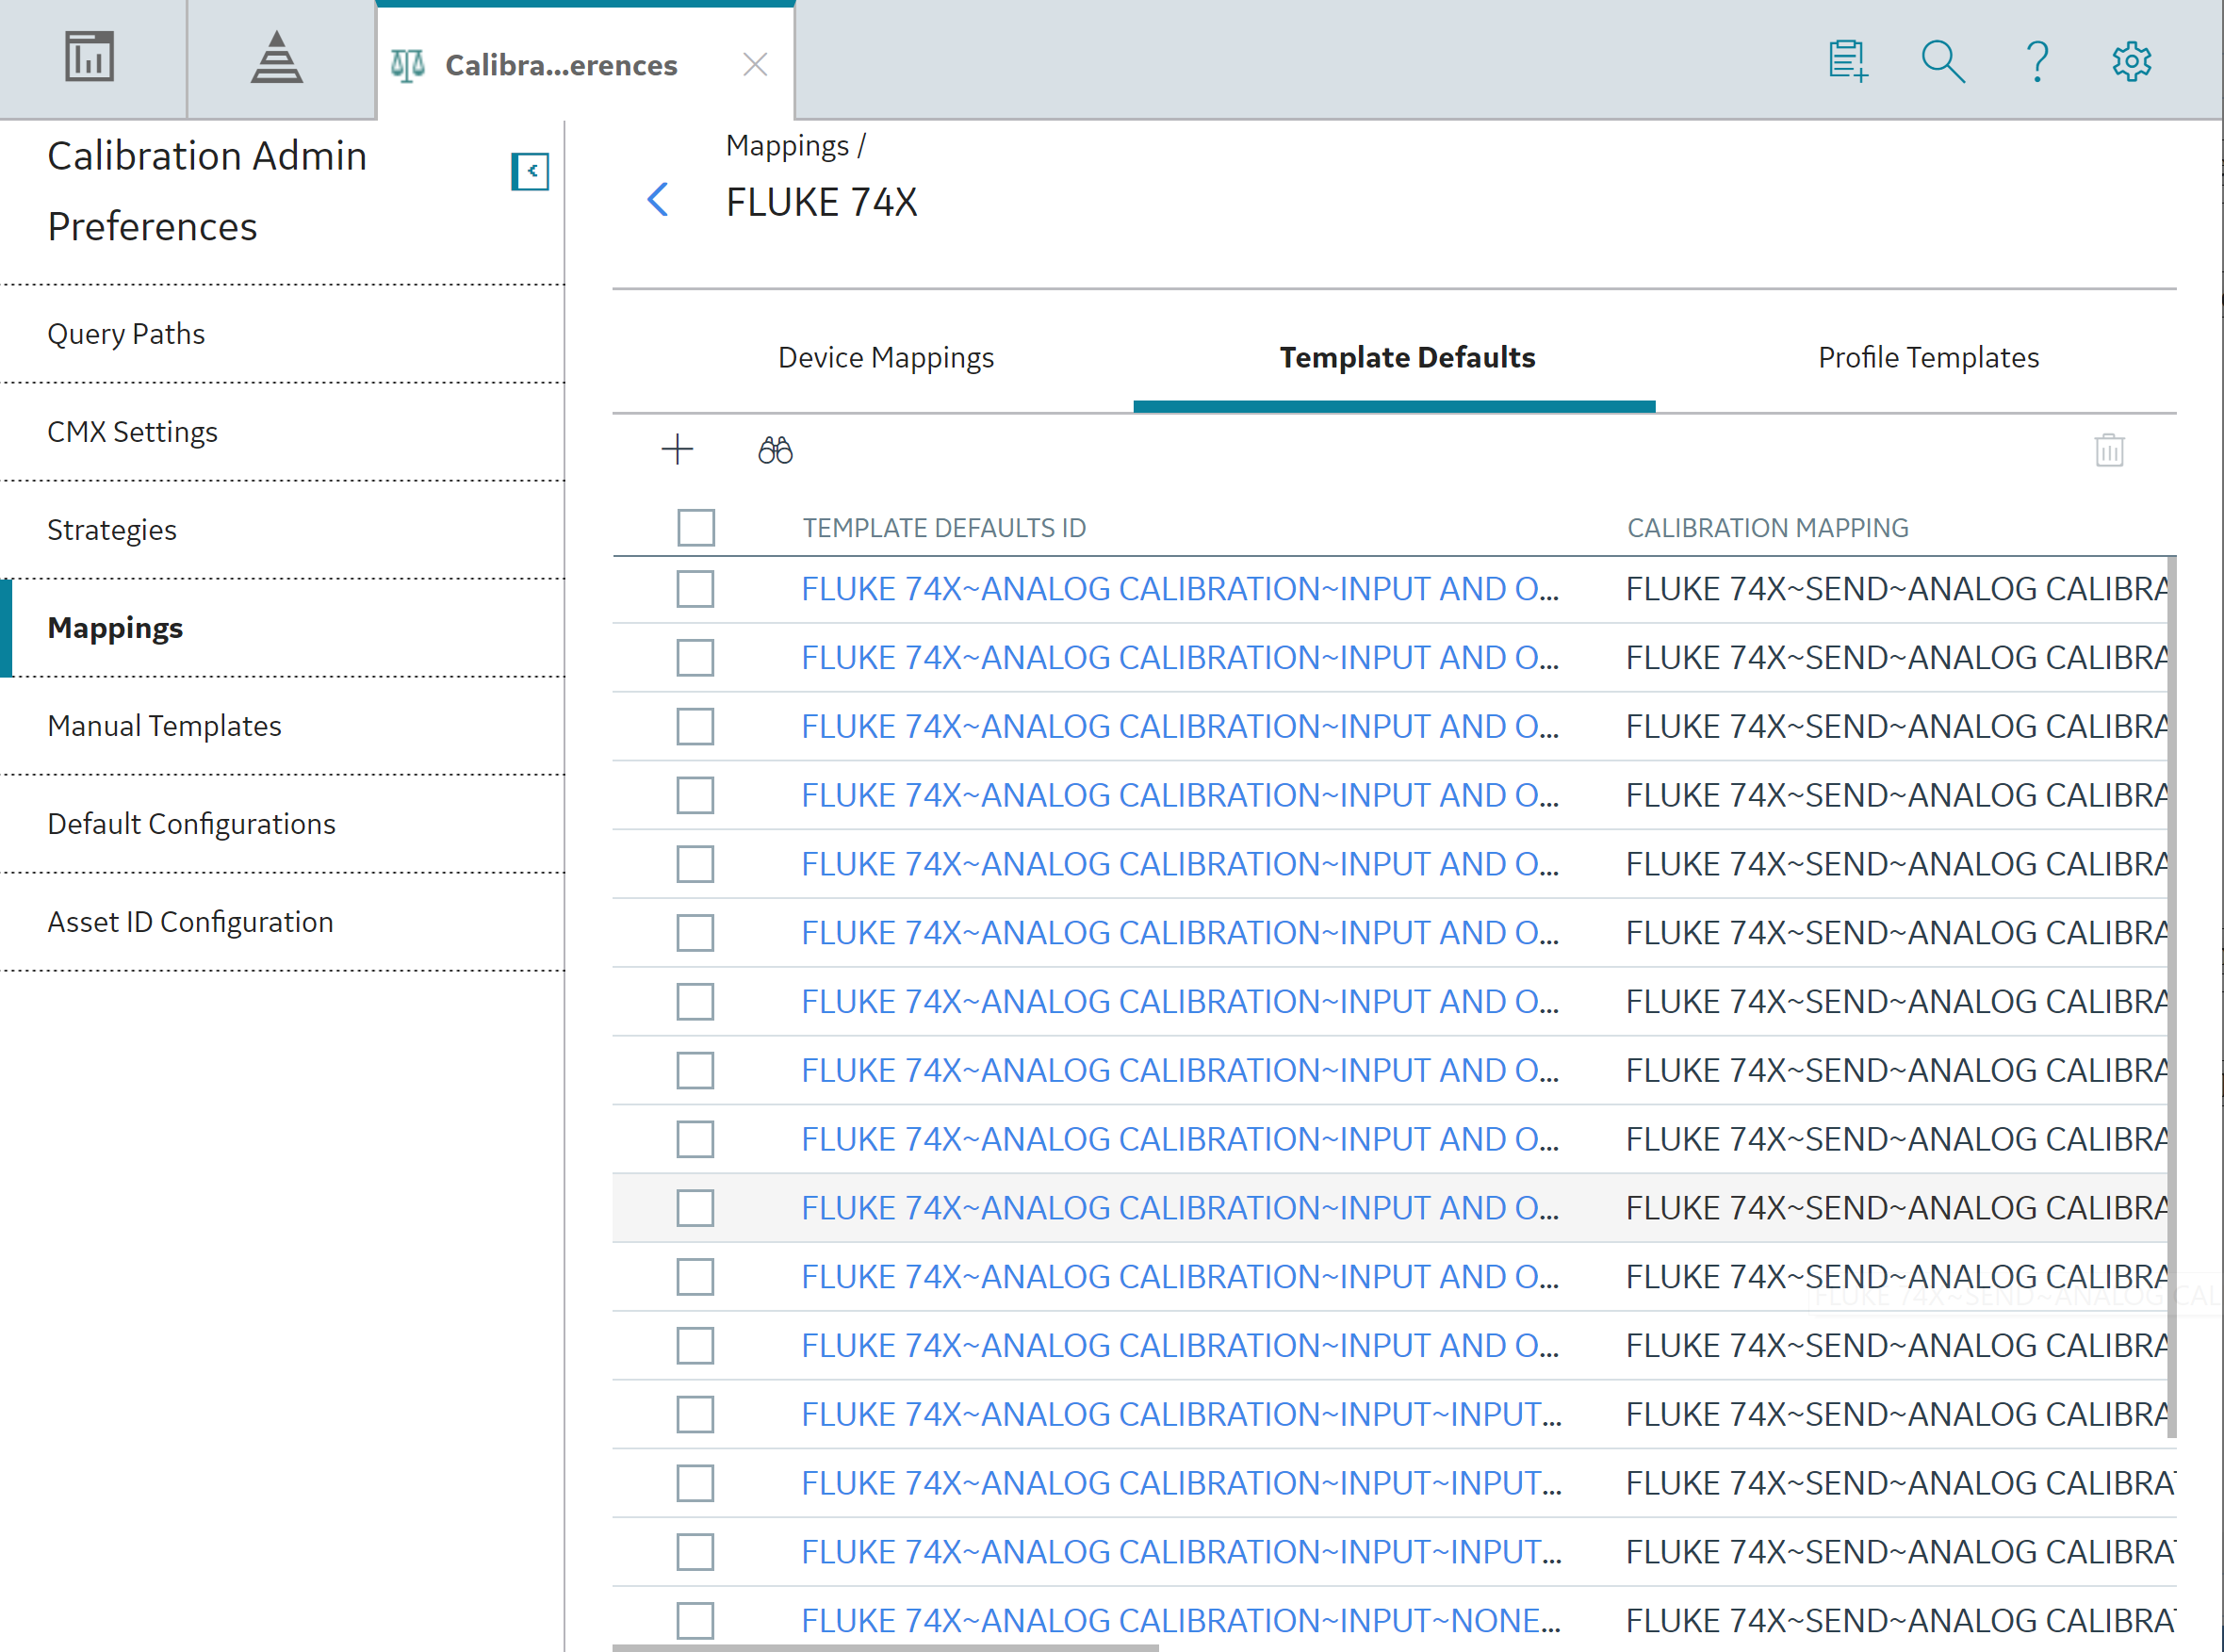This screenshot has width=2224, height=1652.
Task: Sort by CALIBRATION MAPPING column header
Action: pyautogui.click(x=1767, y=528)
